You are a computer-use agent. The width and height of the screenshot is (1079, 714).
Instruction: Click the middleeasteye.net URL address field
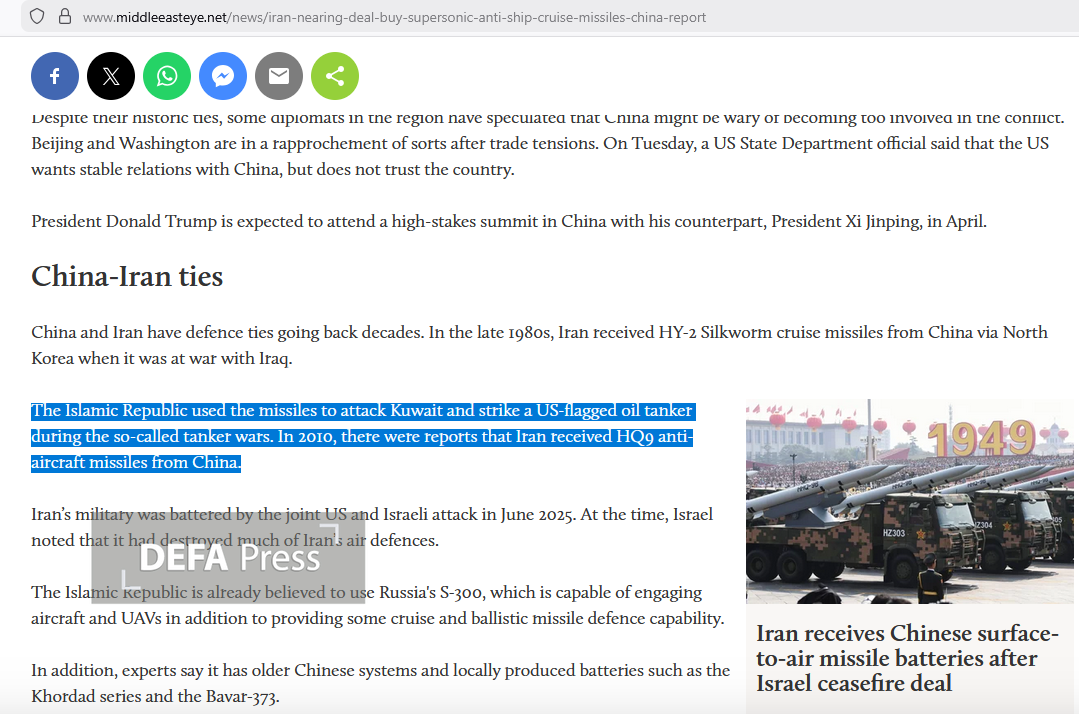(x=394, y=17)
